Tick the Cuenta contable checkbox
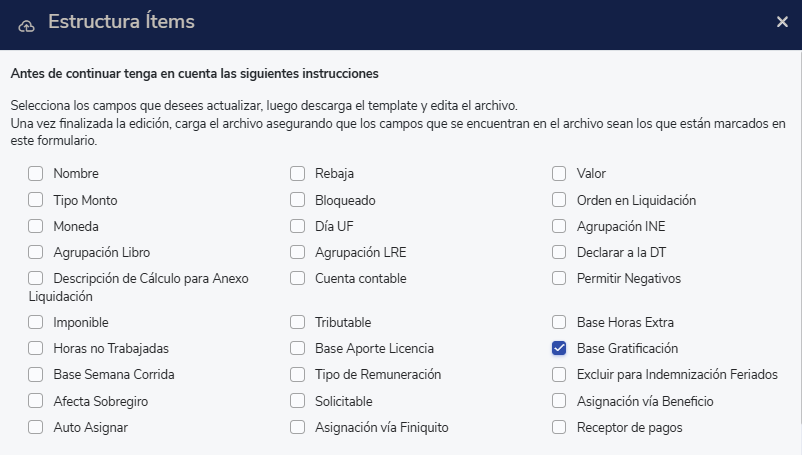 (x=298, y=278)
